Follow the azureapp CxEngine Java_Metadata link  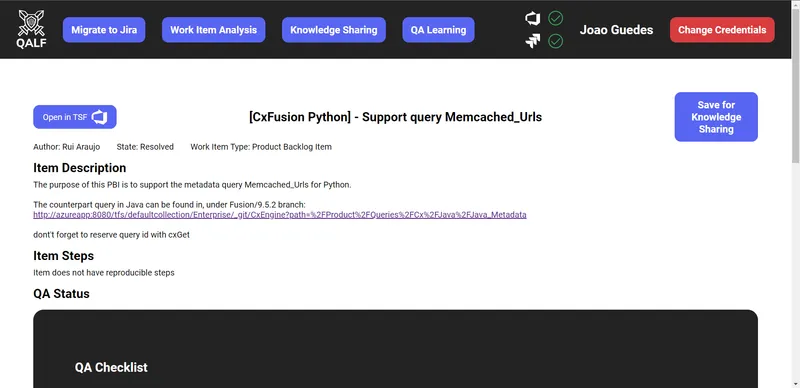click(x=280, y=215)
